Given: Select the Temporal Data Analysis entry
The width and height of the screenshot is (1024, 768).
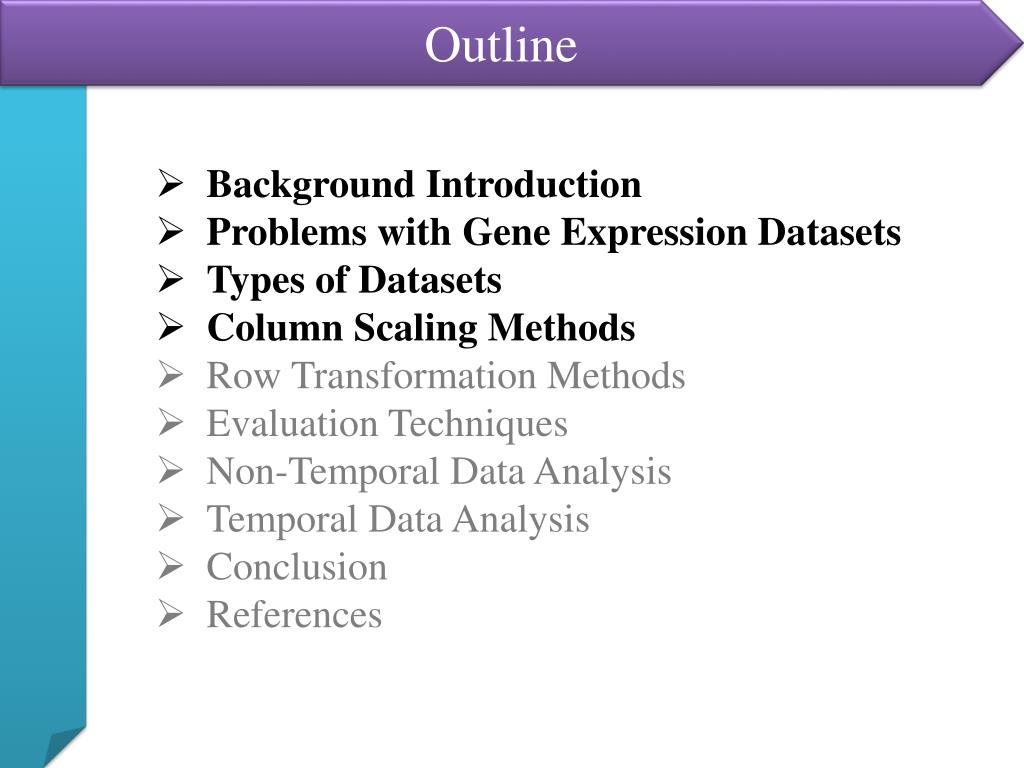Looking at the screenshot, I should point(398,520).
